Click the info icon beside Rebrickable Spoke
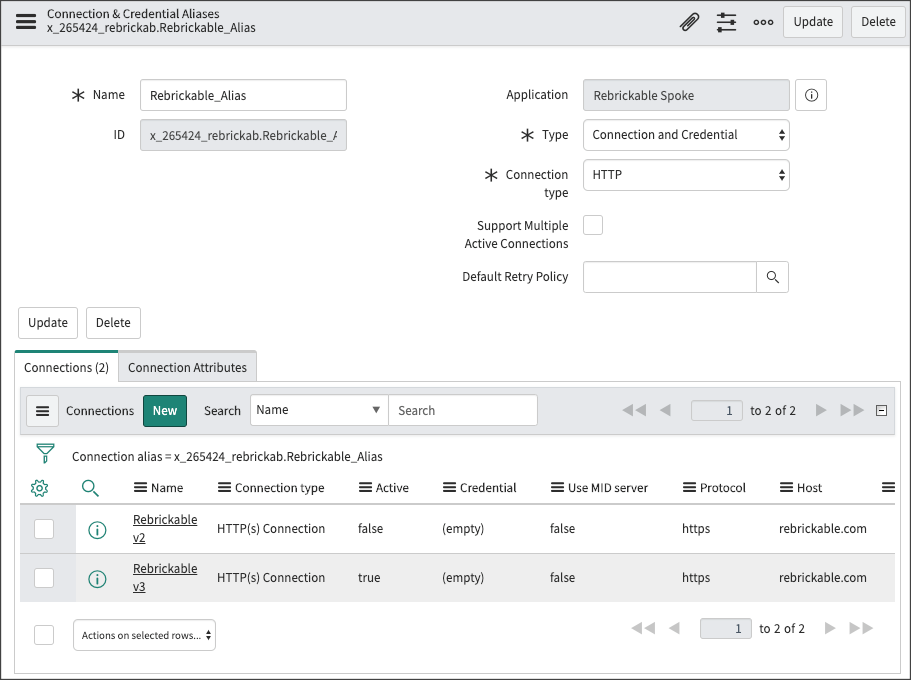The height and width of the screenshot is (680, 911). [810, 94]
